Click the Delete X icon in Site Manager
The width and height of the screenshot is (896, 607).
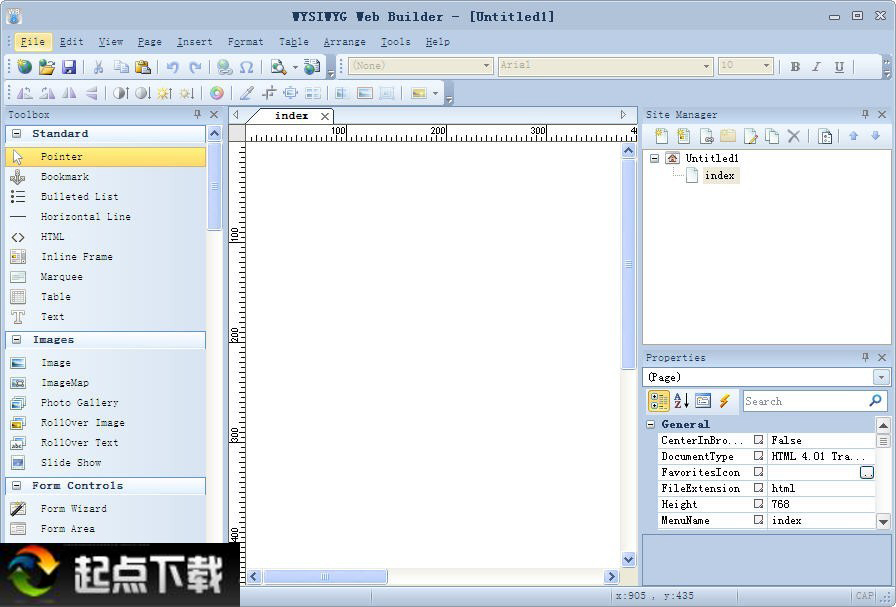tap(794, 136)
